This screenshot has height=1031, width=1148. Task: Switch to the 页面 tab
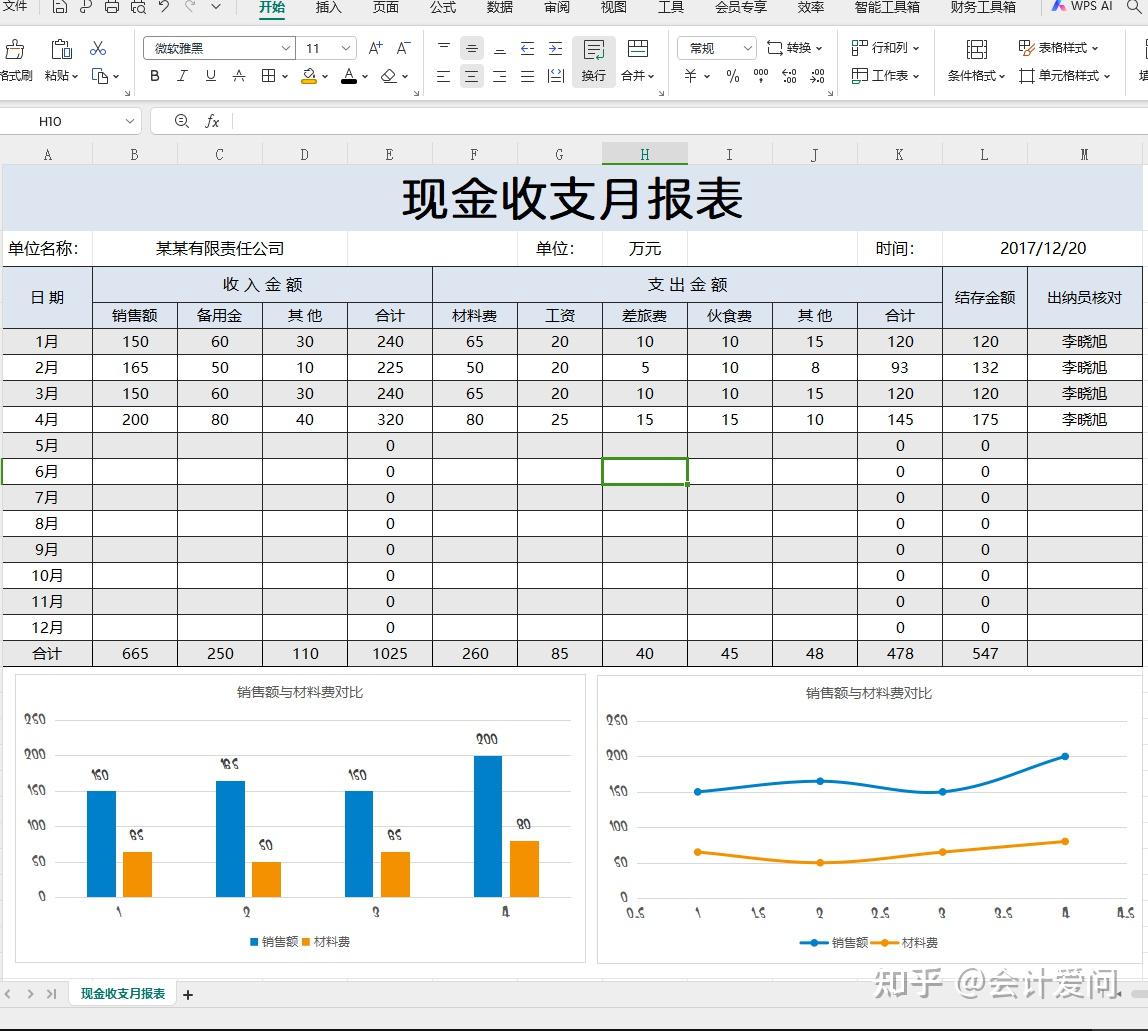tap(386, 7)
